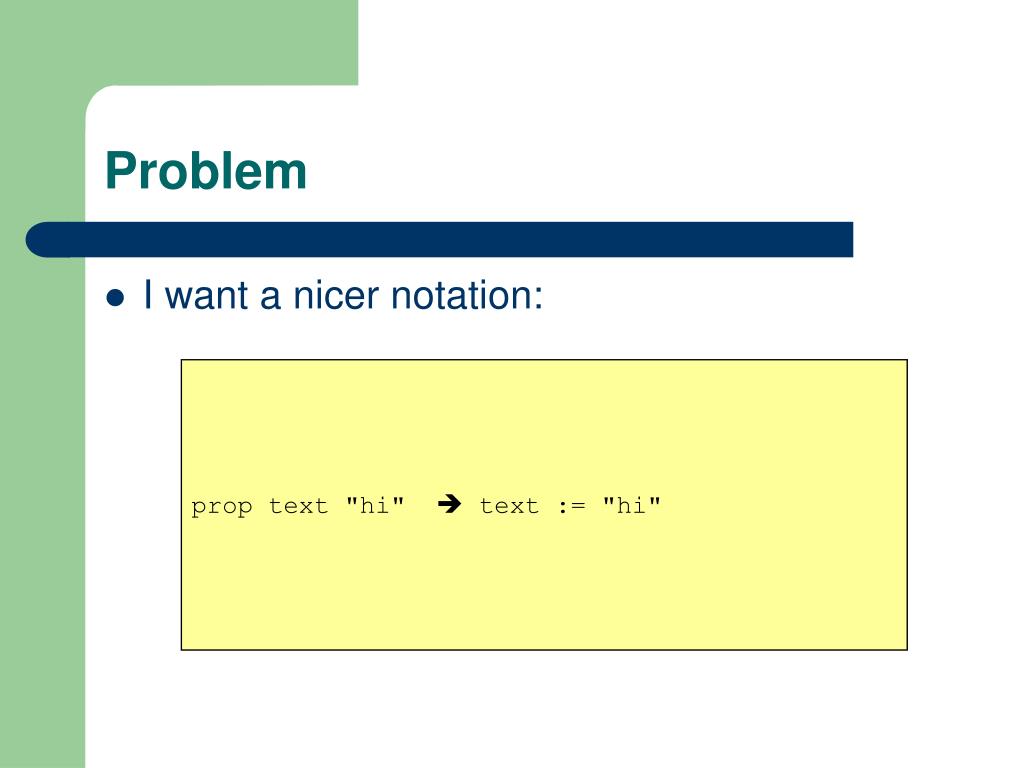Click the word "nicer" in the bullet
This screenshot has width=1024, height=768.
(x=336, y=295)
